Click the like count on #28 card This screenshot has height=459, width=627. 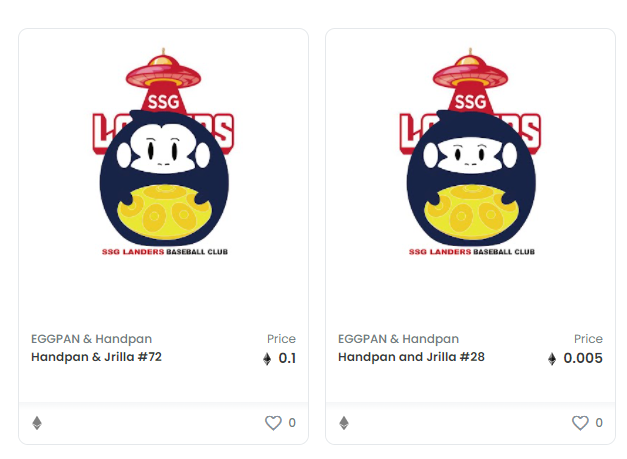click(599, 423)
